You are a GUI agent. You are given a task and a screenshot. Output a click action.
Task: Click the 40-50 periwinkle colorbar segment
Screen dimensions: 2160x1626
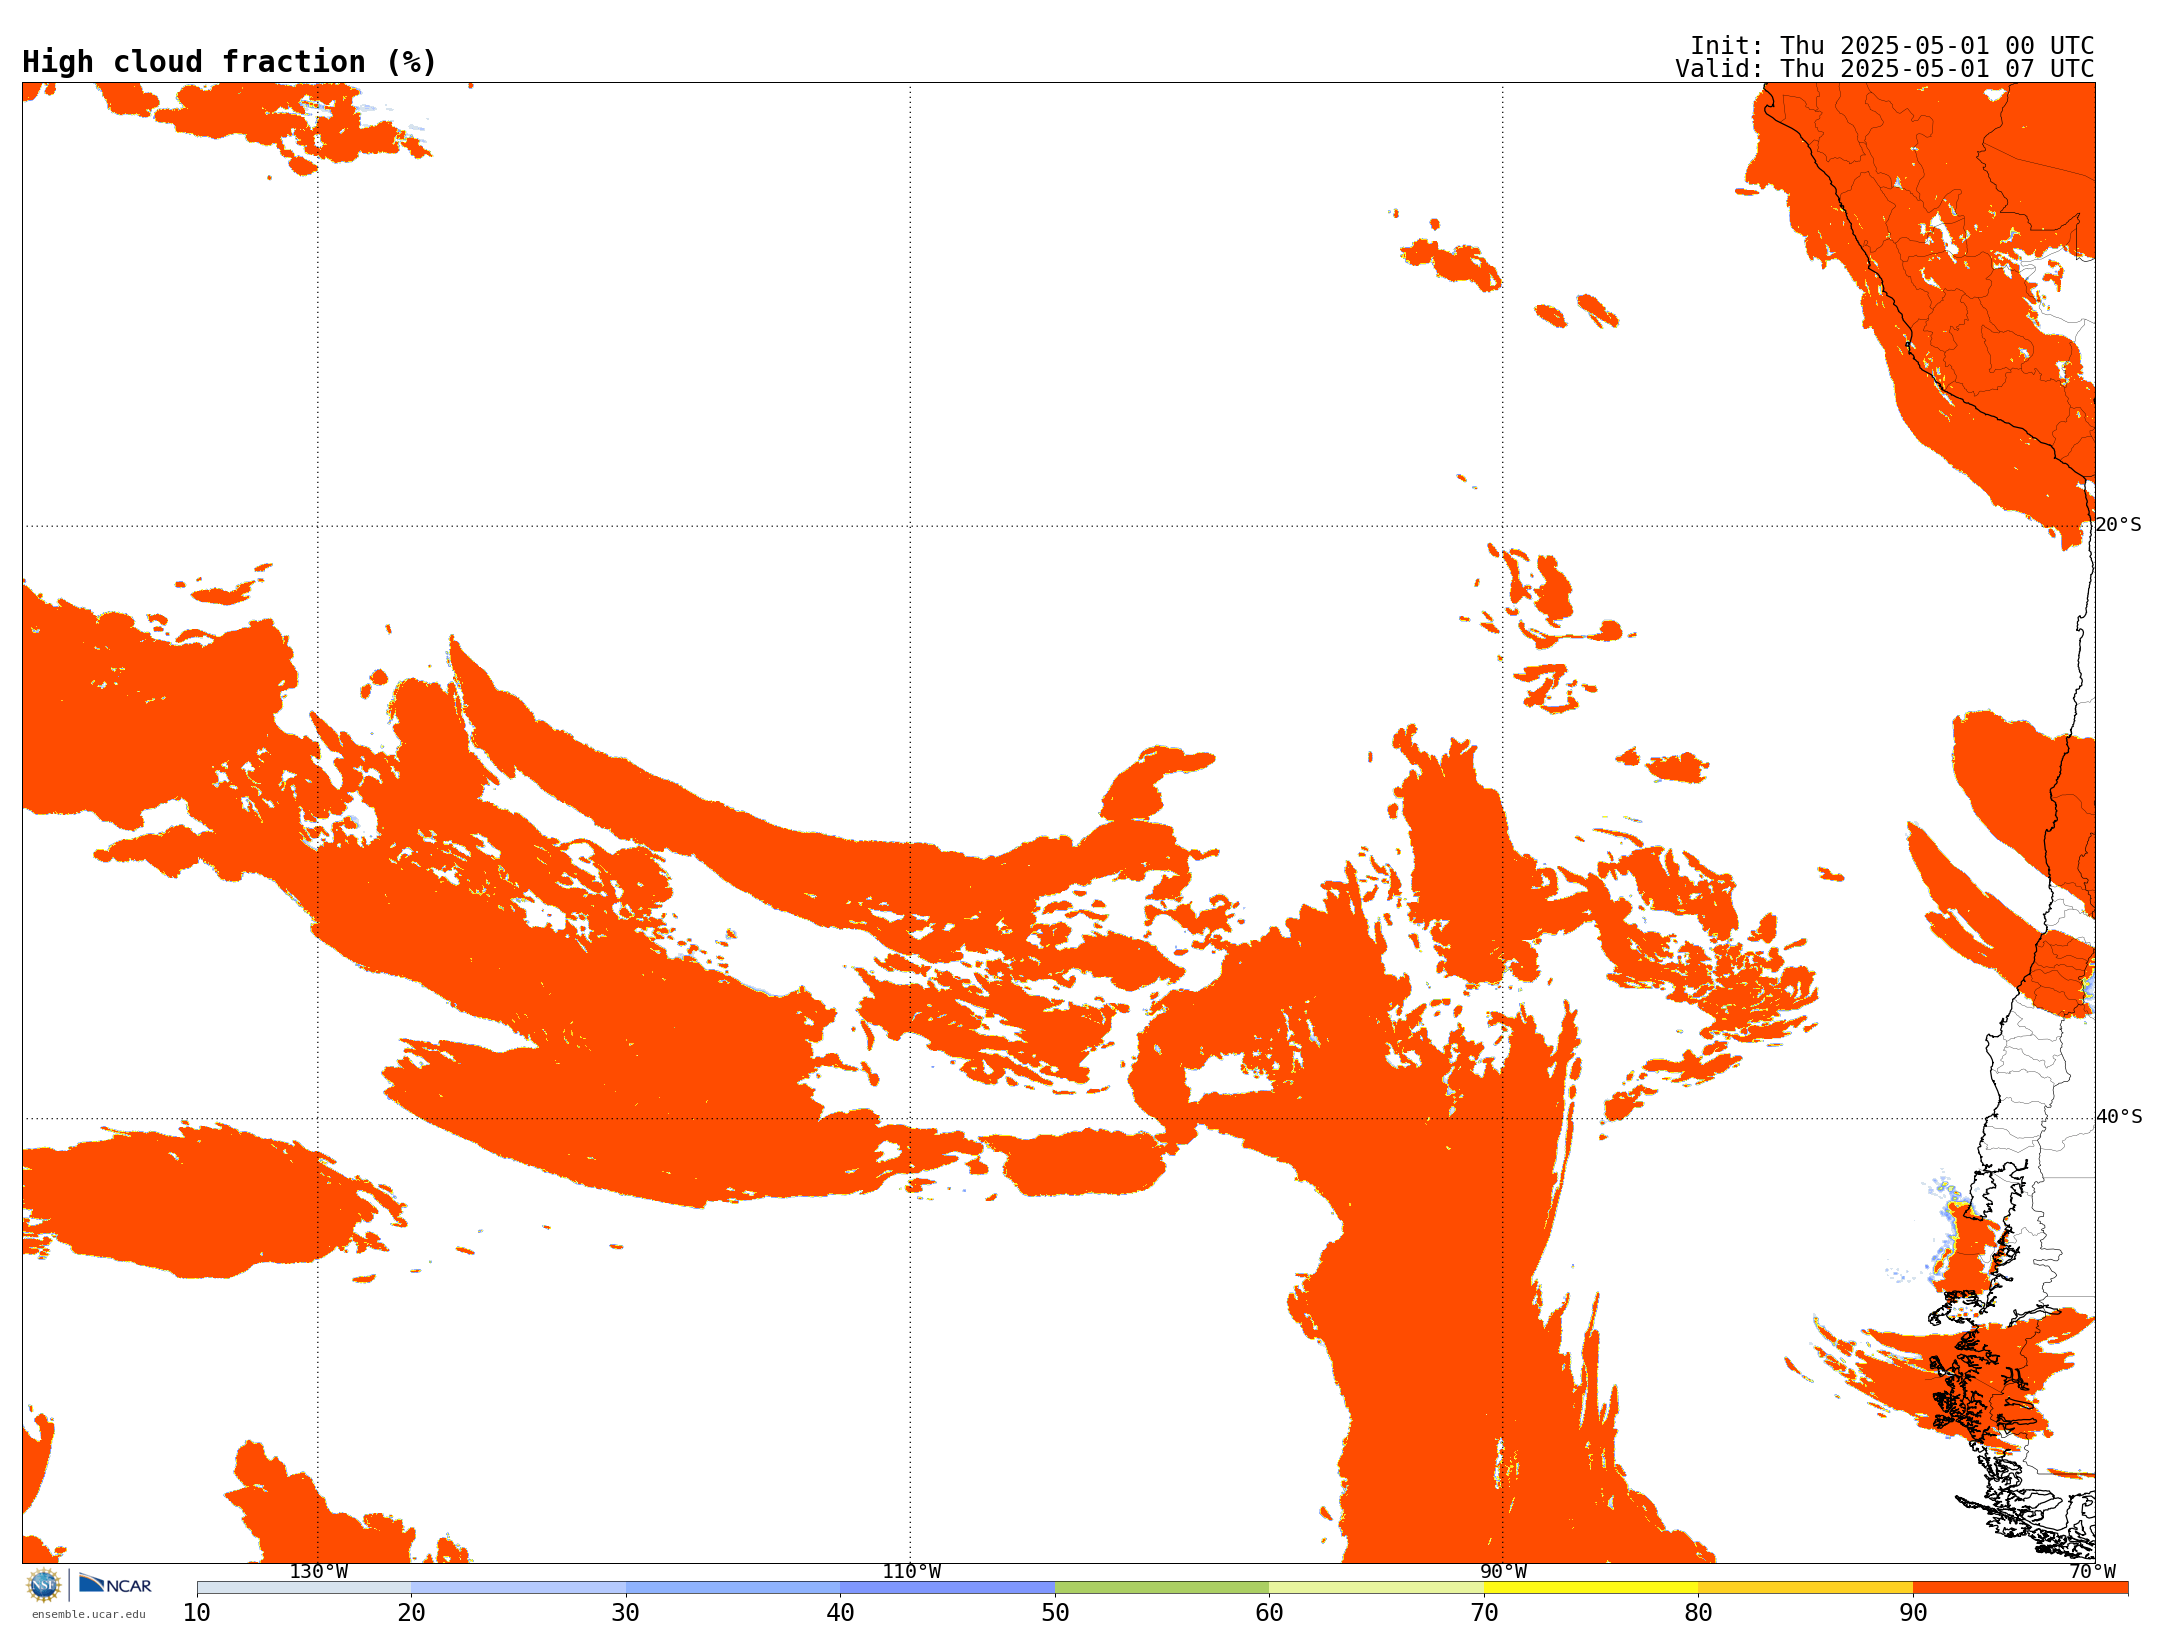pos(947,1588)
